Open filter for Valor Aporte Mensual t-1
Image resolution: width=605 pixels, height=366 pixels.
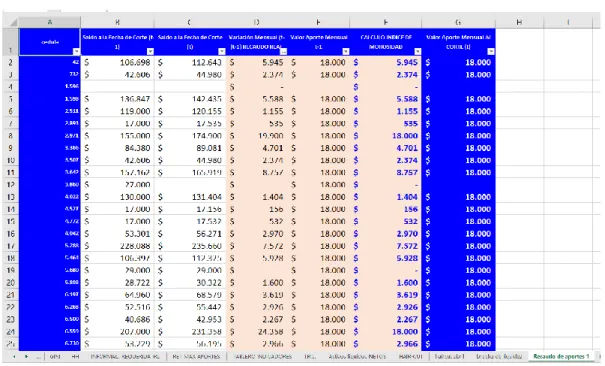(x=346, y=51)
